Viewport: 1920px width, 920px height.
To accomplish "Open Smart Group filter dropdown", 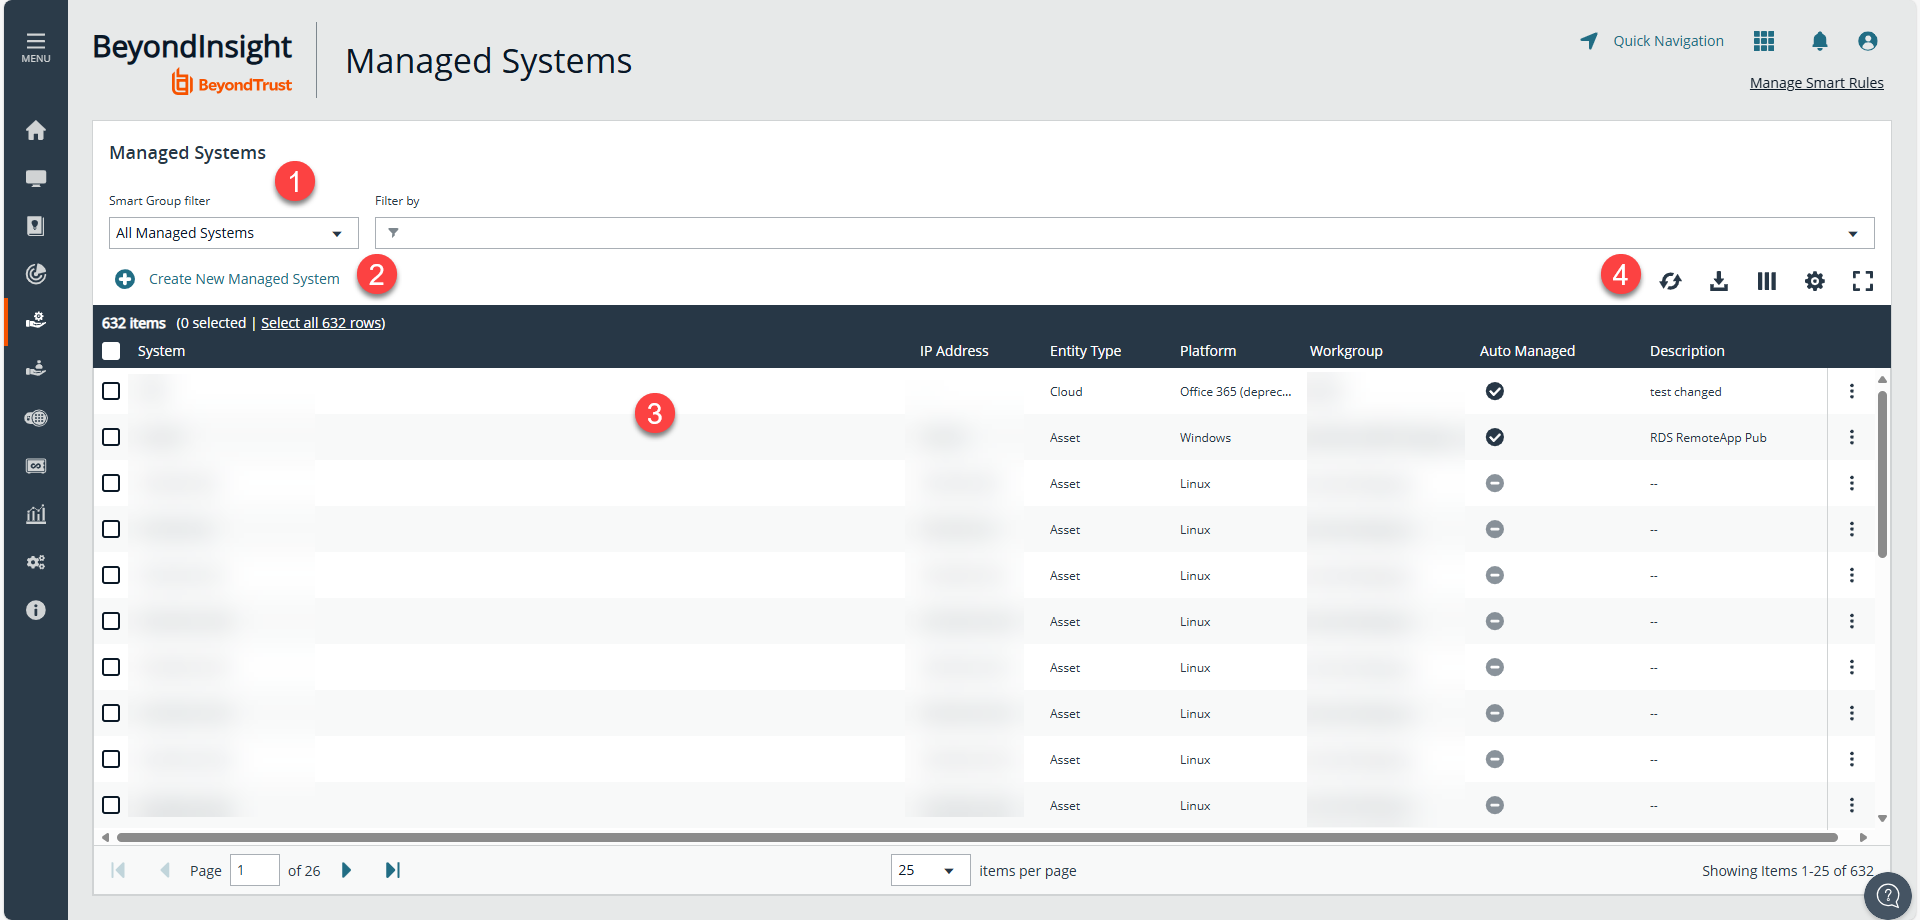I will [234, 233].
